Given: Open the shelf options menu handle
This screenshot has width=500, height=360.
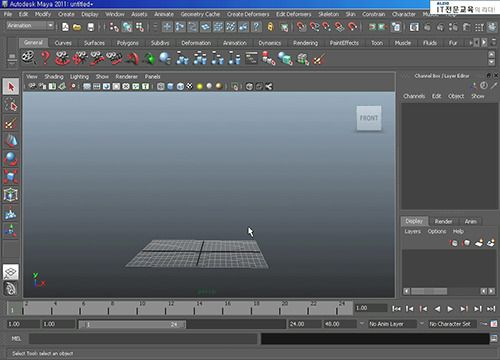Looking at the screenshot, I should click(12, 59).
